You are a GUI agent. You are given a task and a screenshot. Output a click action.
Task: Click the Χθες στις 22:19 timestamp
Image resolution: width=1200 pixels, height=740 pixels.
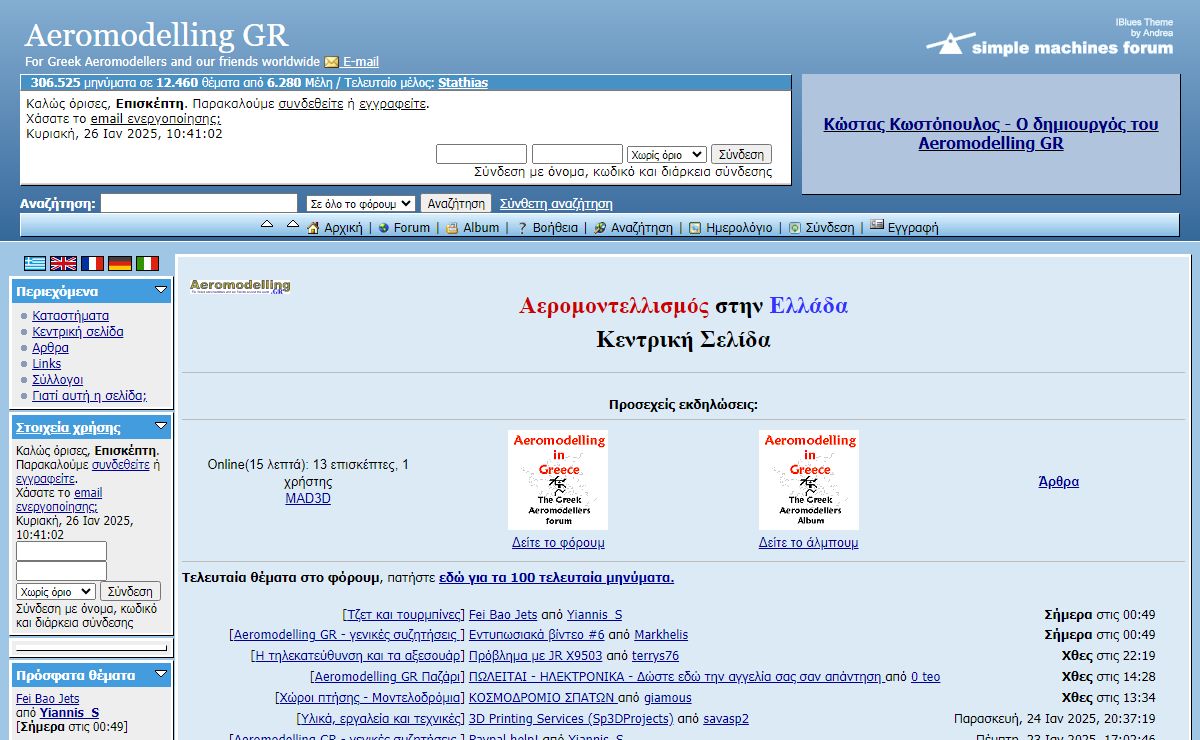(1108, 656)
